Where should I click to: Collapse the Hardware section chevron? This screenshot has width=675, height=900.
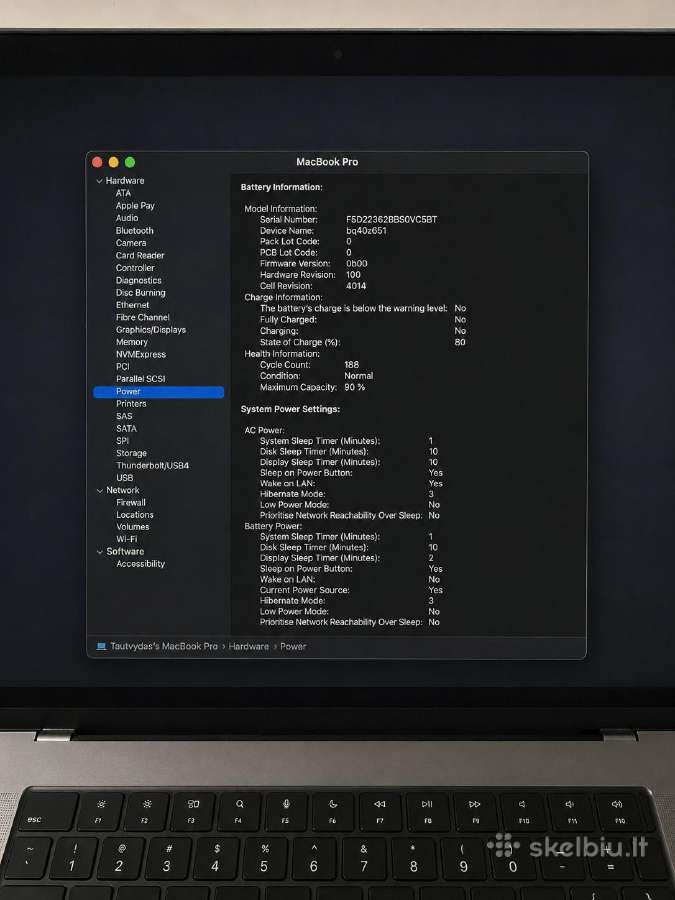(x=99, y=181)
